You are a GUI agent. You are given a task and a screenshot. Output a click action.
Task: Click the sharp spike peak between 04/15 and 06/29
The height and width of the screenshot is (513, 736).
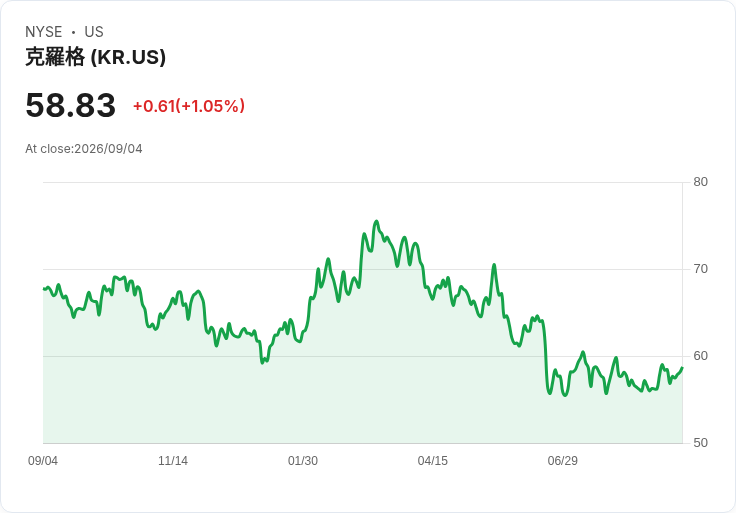click(x=494, y=265)
